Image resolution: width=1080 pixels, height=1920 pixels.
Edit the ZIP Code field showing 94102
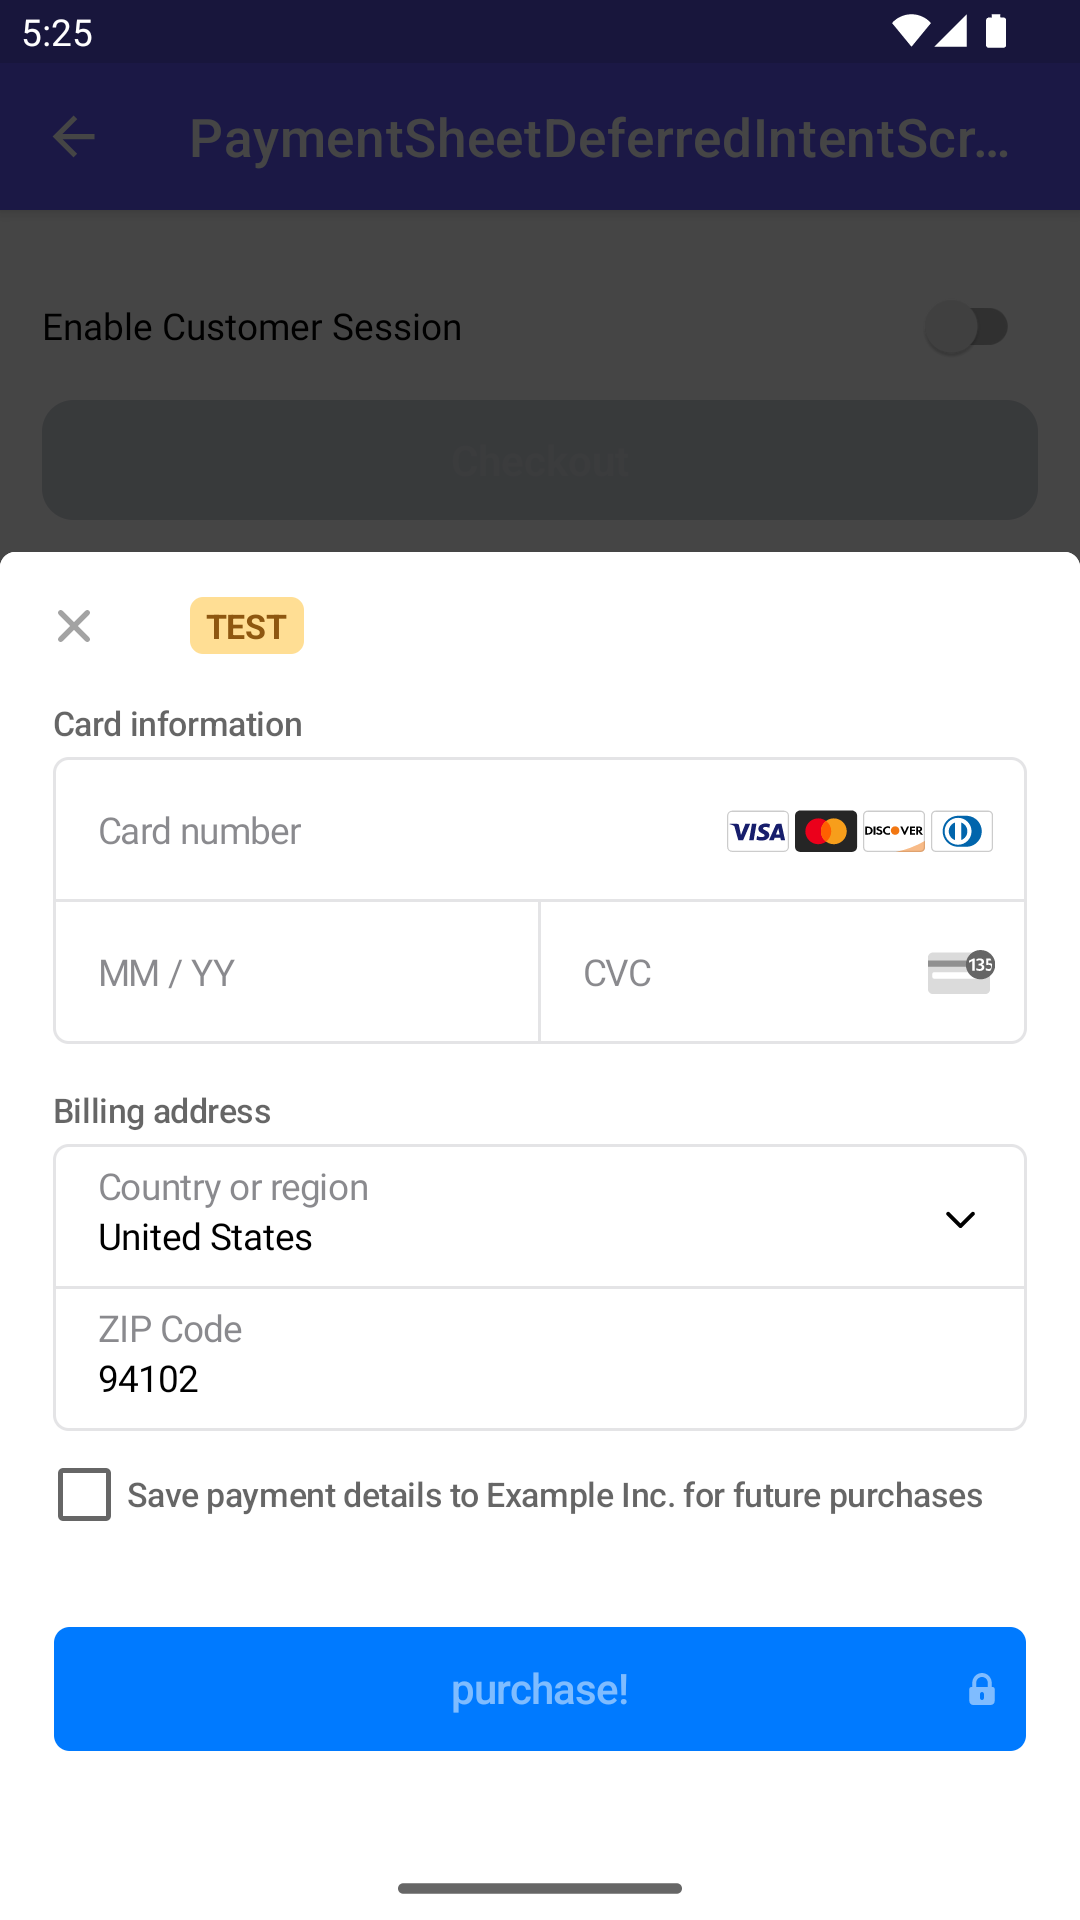coord(540,1359)
